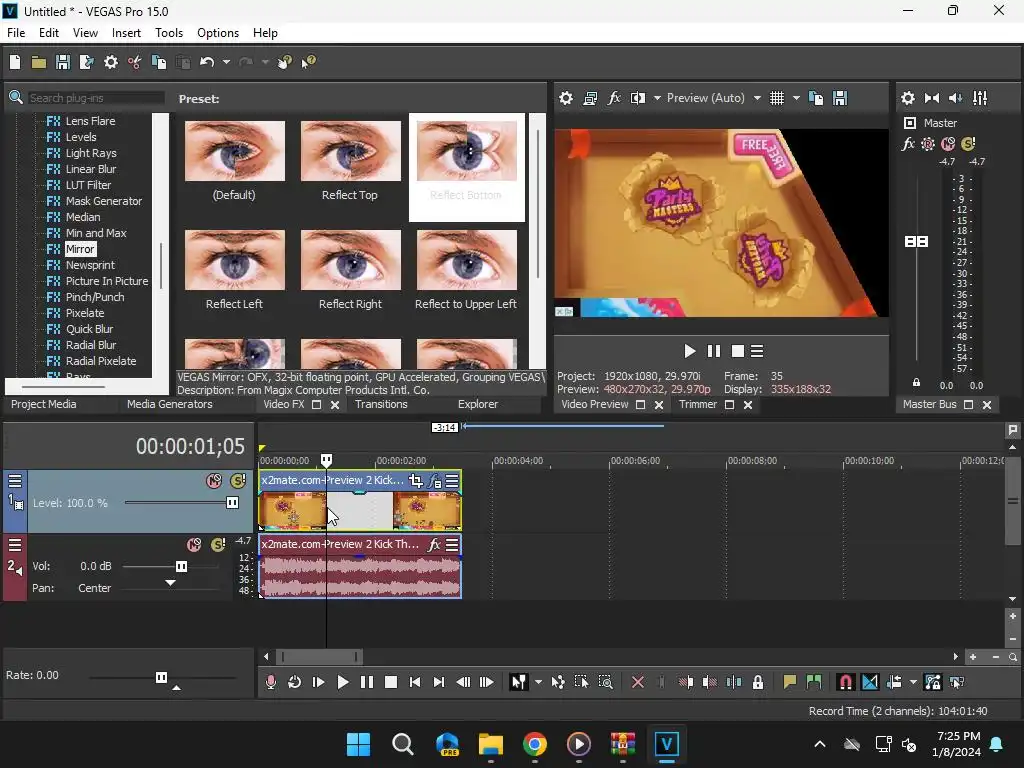Open project Properties gear in main toolbar
Viewport: 1024px width, 768px height.
click(111, 62)
